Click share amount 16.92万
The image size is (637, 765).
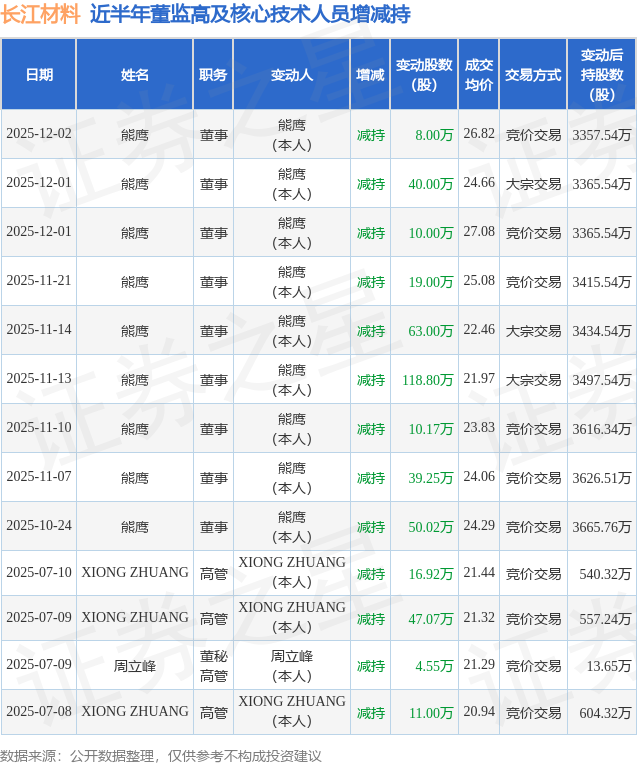[431, 574]
